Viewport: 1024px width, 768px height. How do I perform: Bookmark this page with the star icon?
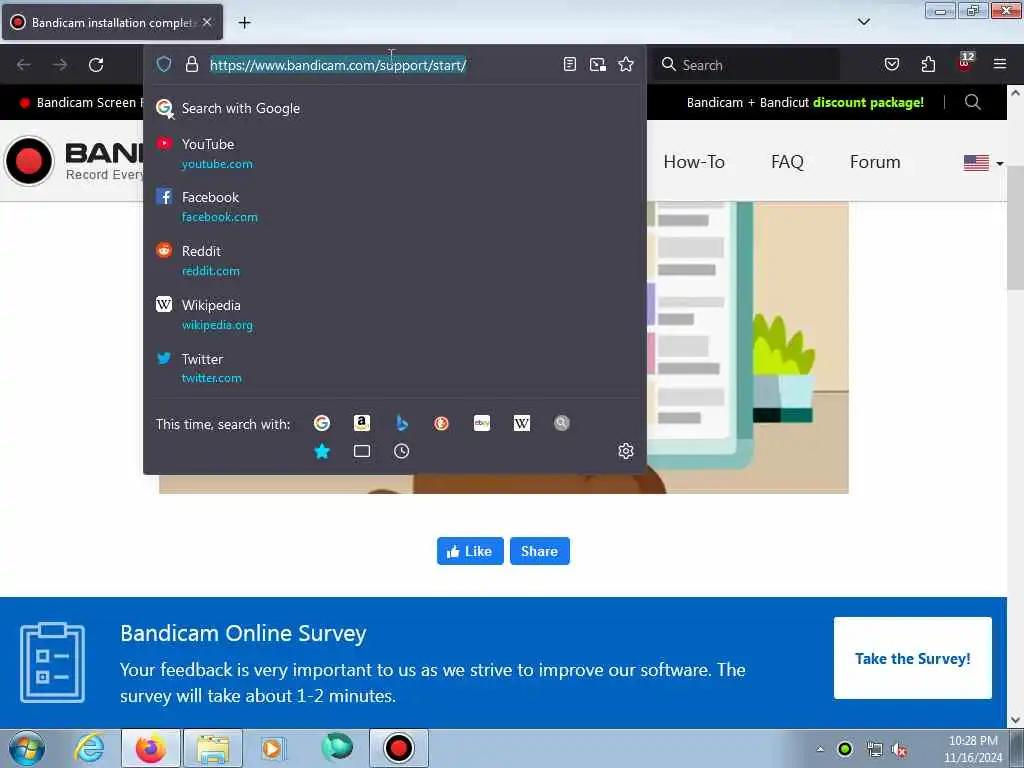[x=626, y=64]
